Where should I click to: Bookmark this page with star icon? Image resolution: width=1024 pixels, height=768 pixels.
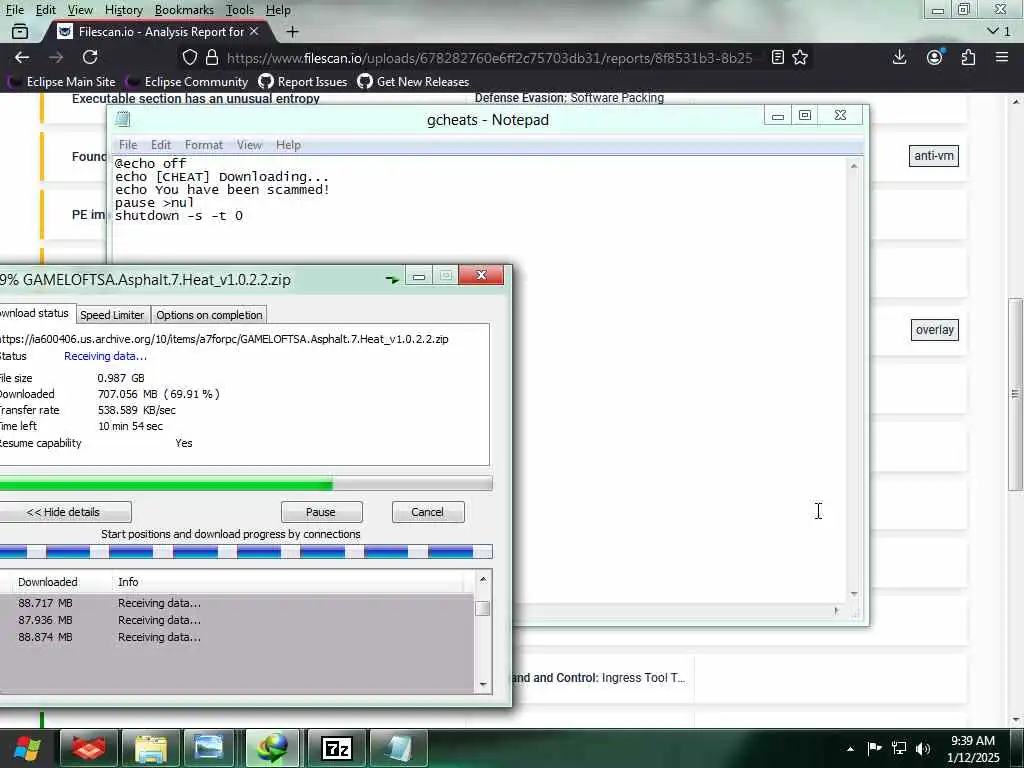[x=800, y=57]
